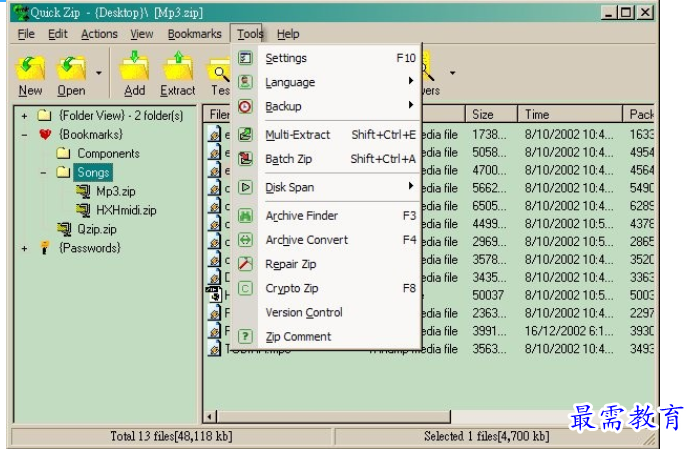Click the Components folder icon

click(64, 153)
